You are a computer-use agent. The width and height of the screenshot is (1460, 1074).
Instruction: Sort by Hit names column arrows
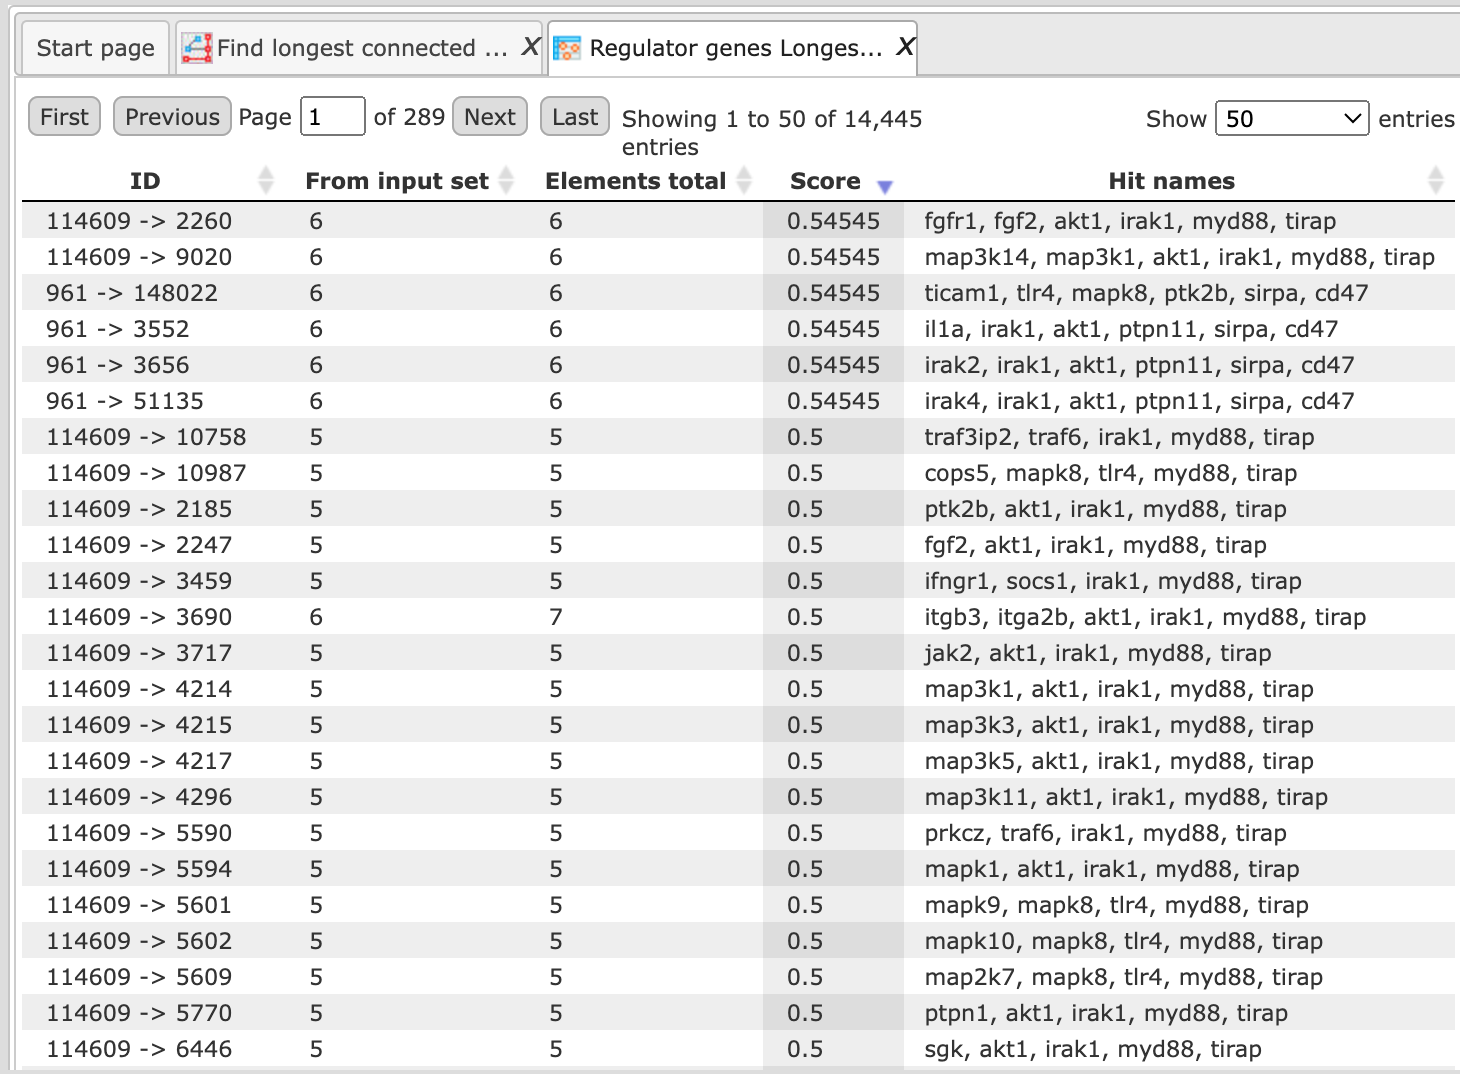pyautogui.click(x=1436, y=181)
